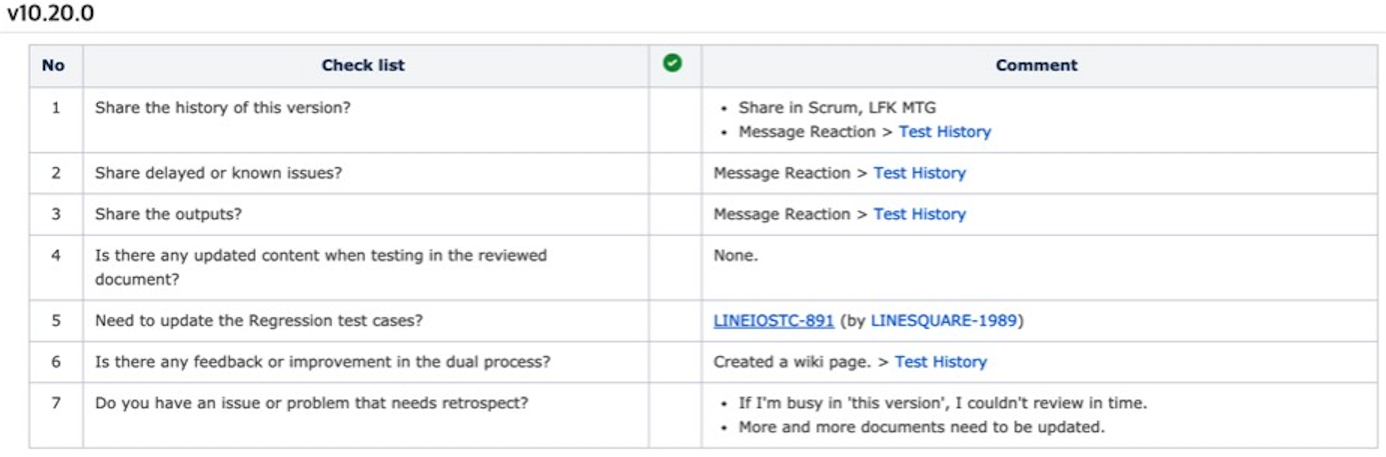Open the LINEIOSTC-891 issue link
1386x457 pixels.
[774, 321]
